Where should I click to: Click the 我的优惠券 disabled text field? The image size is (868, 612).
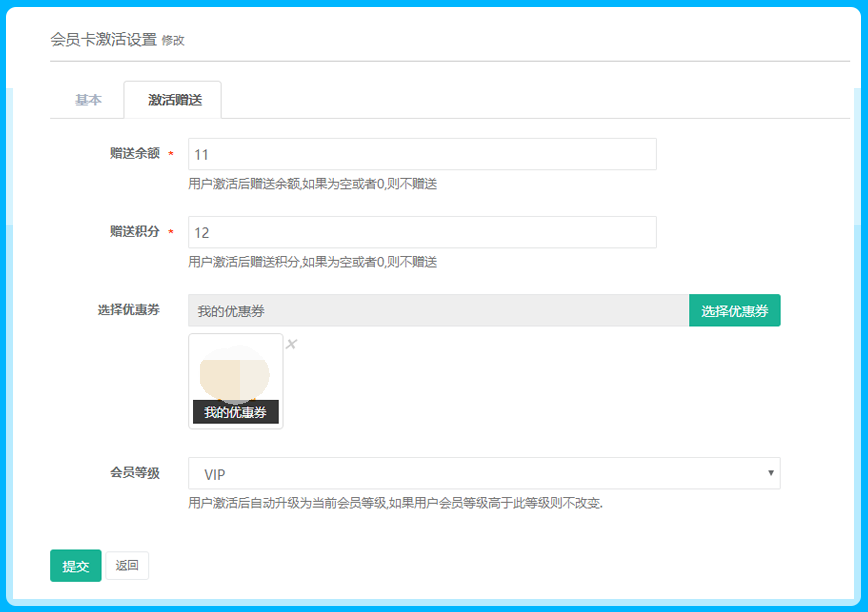click(x=438, y=310)
